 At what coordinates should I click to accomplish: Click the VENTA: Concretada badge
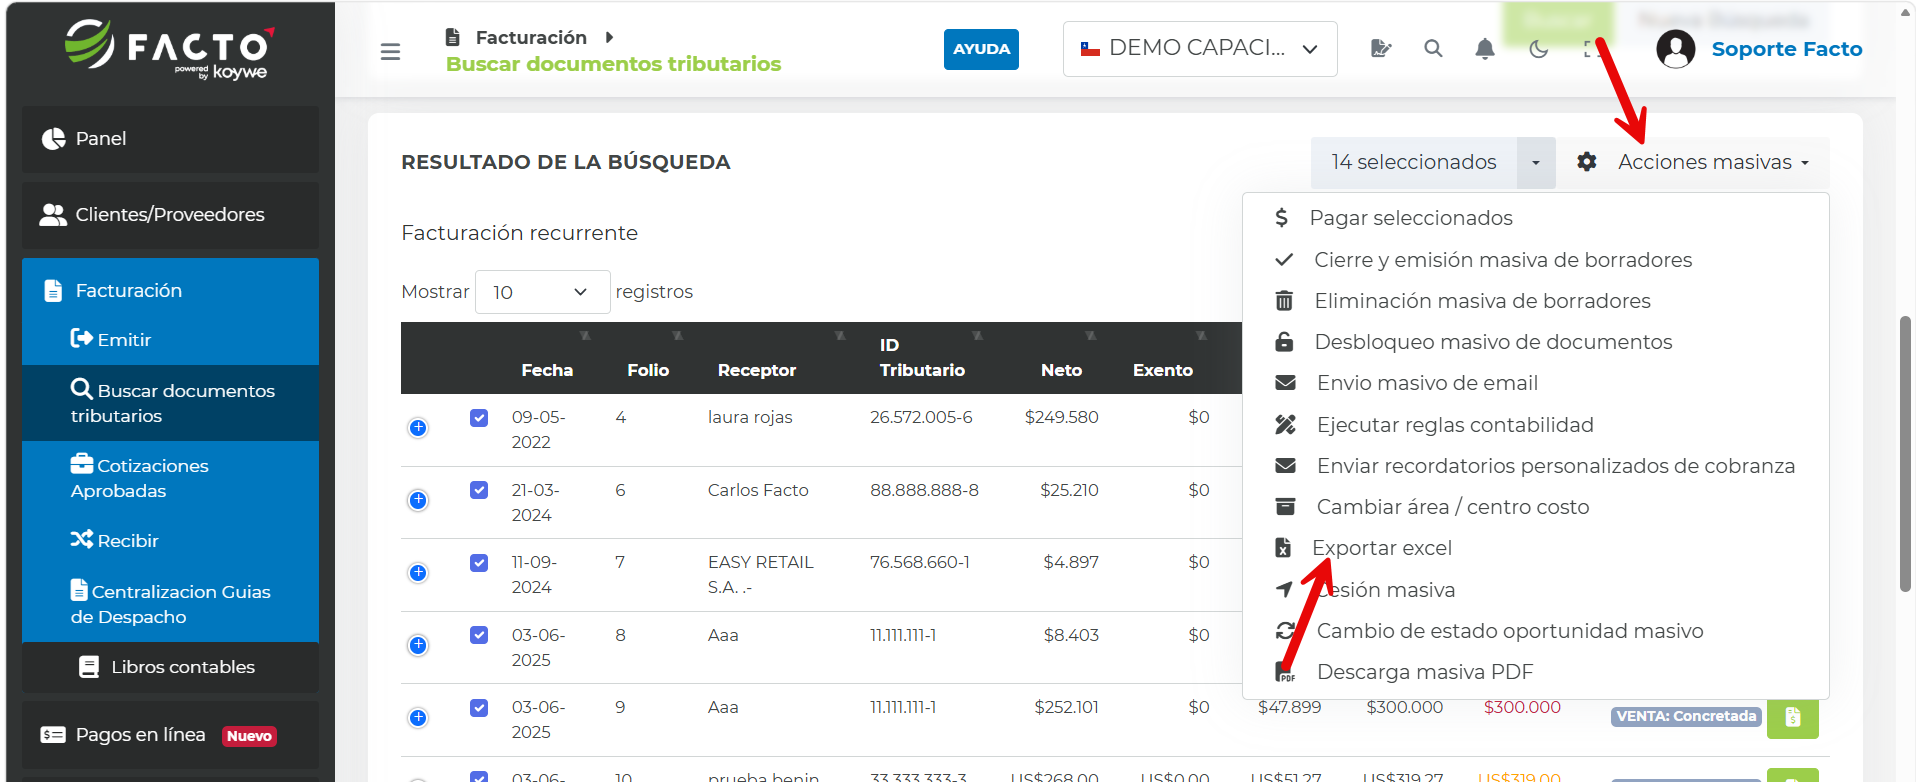[x=1686, y=716]
